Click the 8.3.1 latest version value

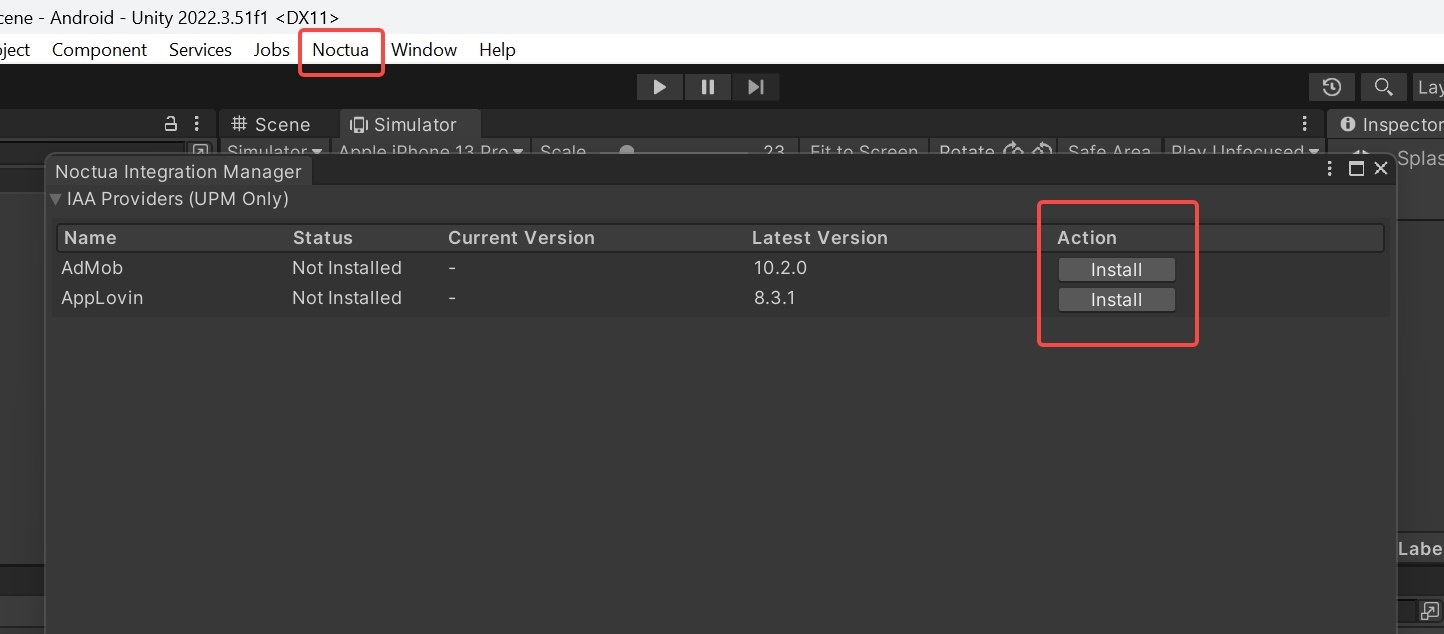[775, 298]
